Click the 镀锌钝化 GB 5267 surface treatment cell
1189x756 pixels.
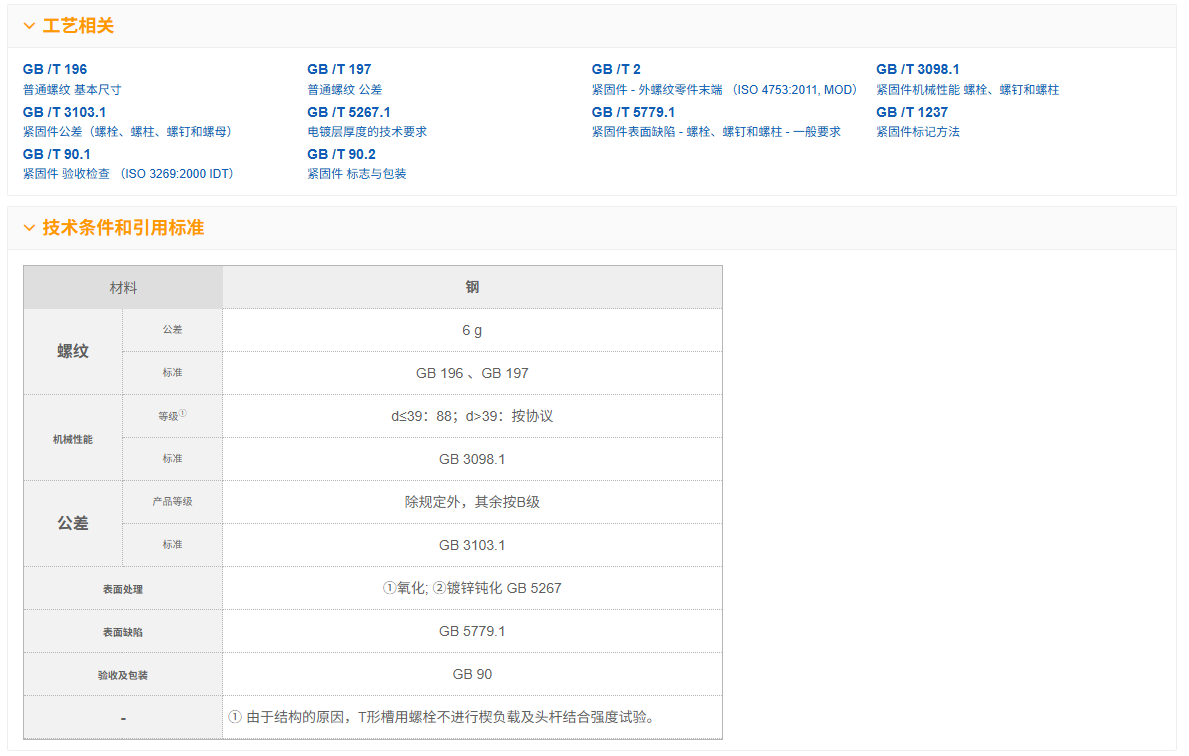point(472,588)
